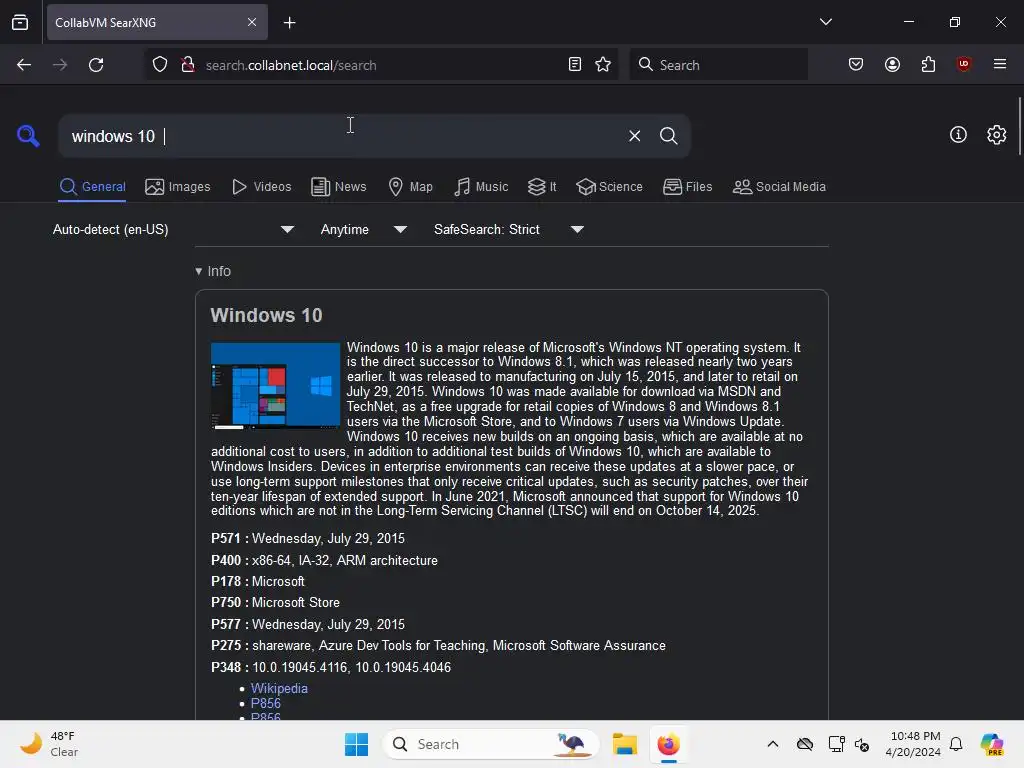Click the Windows 10 infobox heading

pyautogui.click(x=266, y=315)
